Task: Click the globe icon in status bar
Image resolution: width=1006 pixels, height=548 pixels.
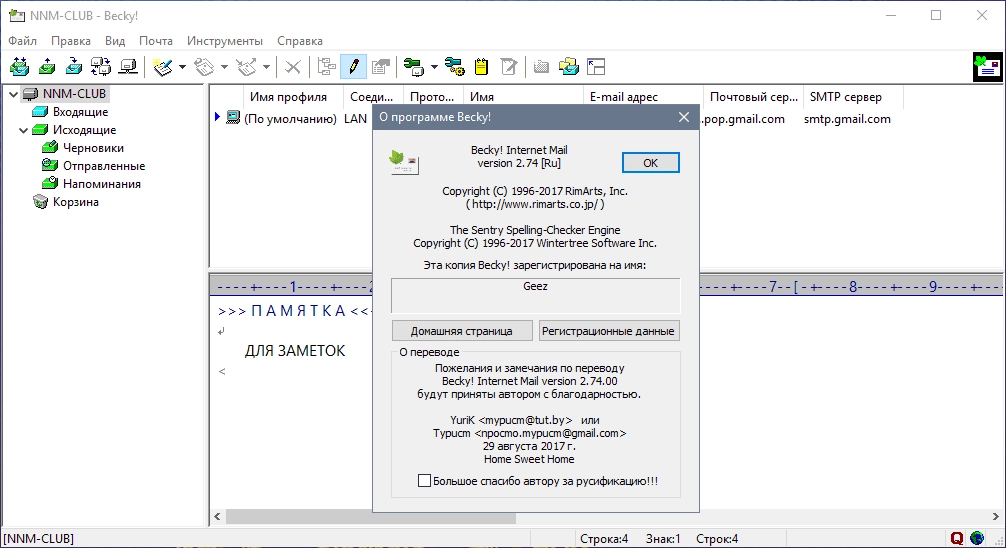Action: 977,538
